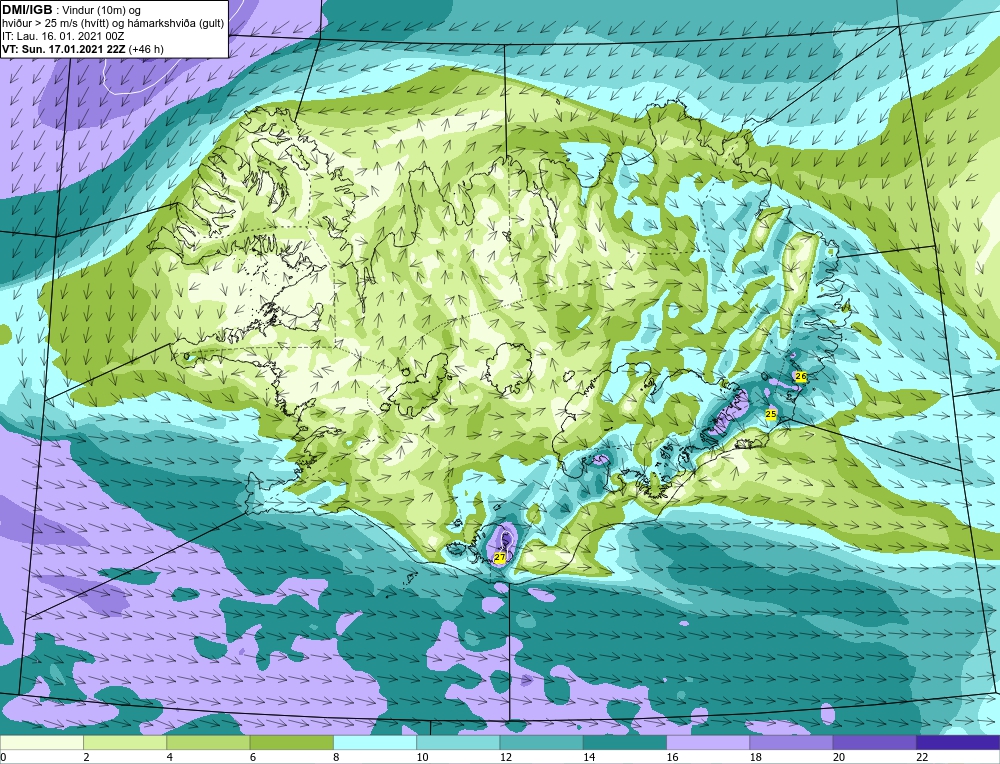This screenshot has width=1000, height=764.
Task: Select the 4–6 m/s green legend swatch
Action: click(x=208, y=743)
